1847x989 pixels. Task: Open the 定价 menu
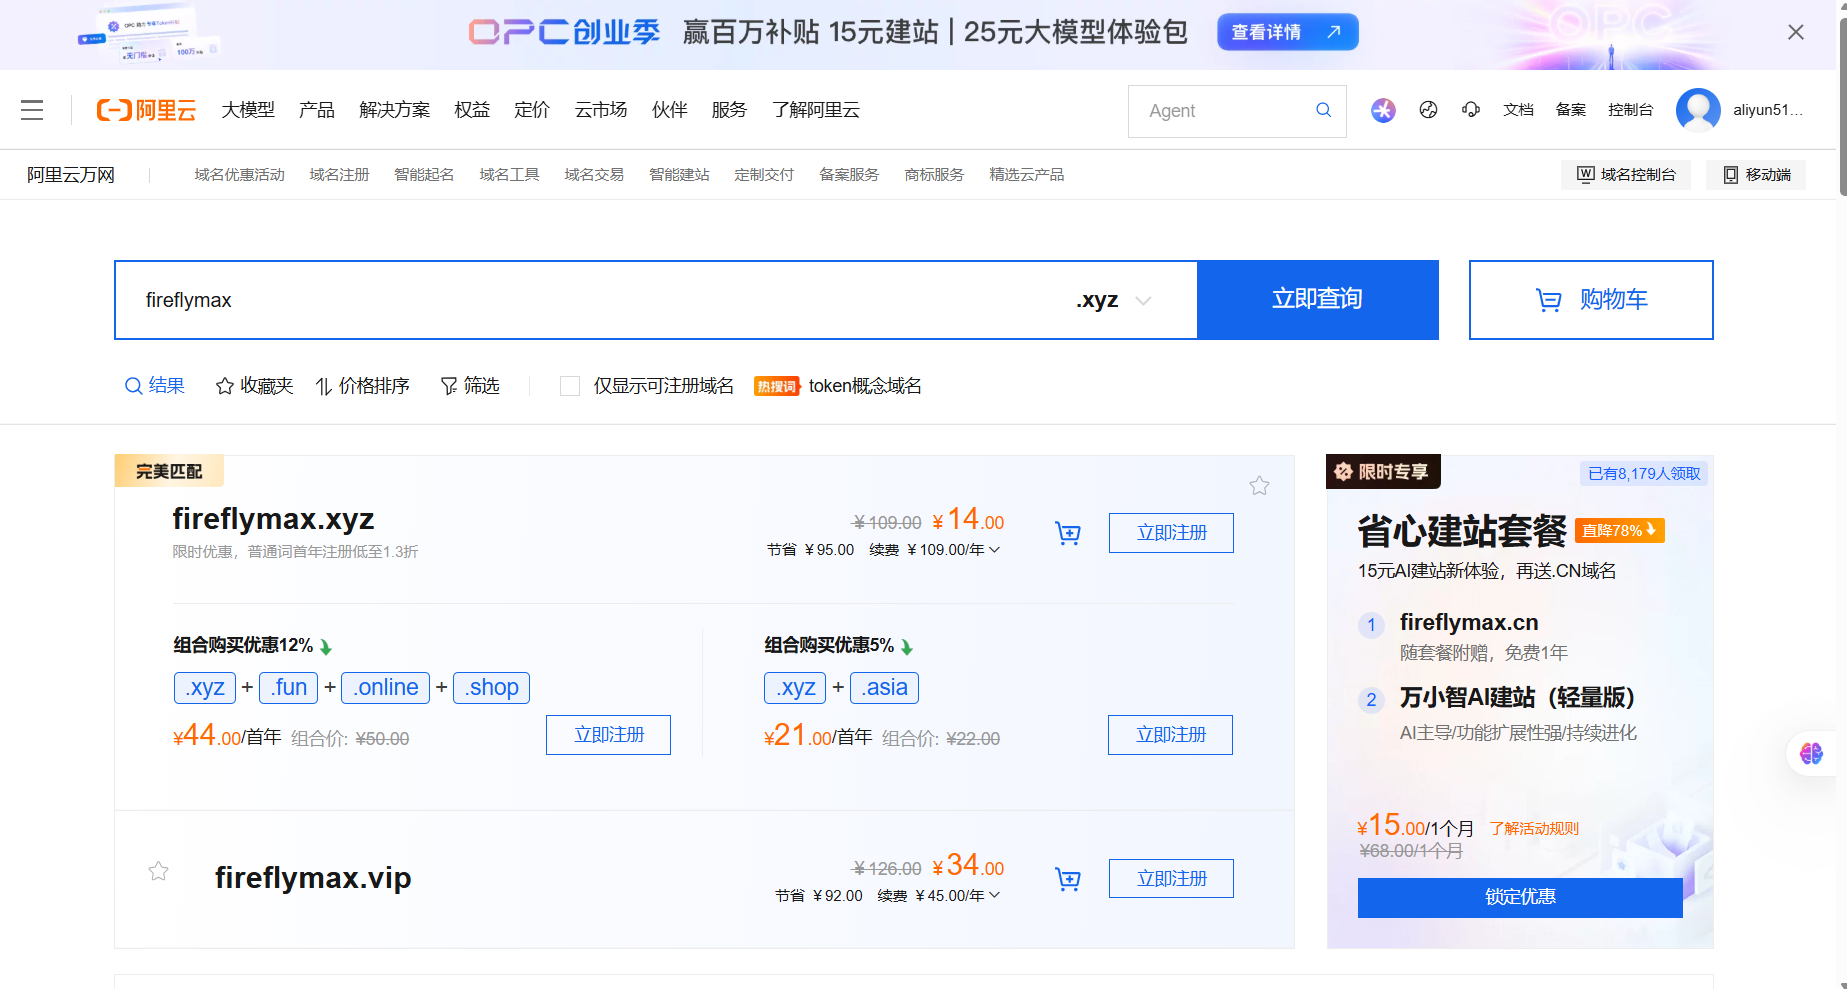tap(532, 110)
